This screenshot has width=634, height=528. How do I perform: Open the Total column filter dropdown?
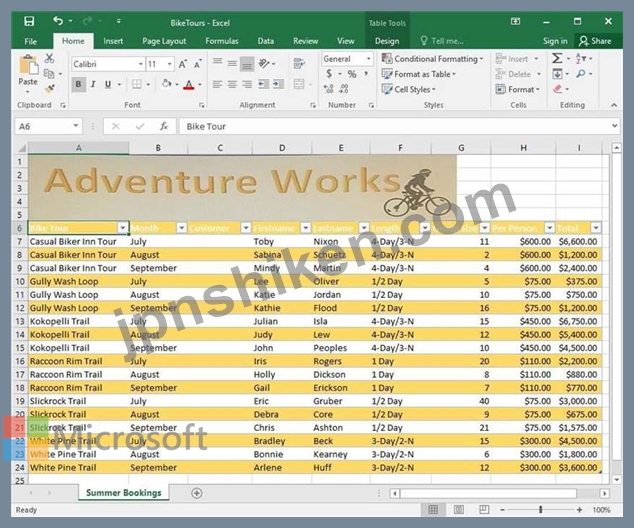pos(596,228)
